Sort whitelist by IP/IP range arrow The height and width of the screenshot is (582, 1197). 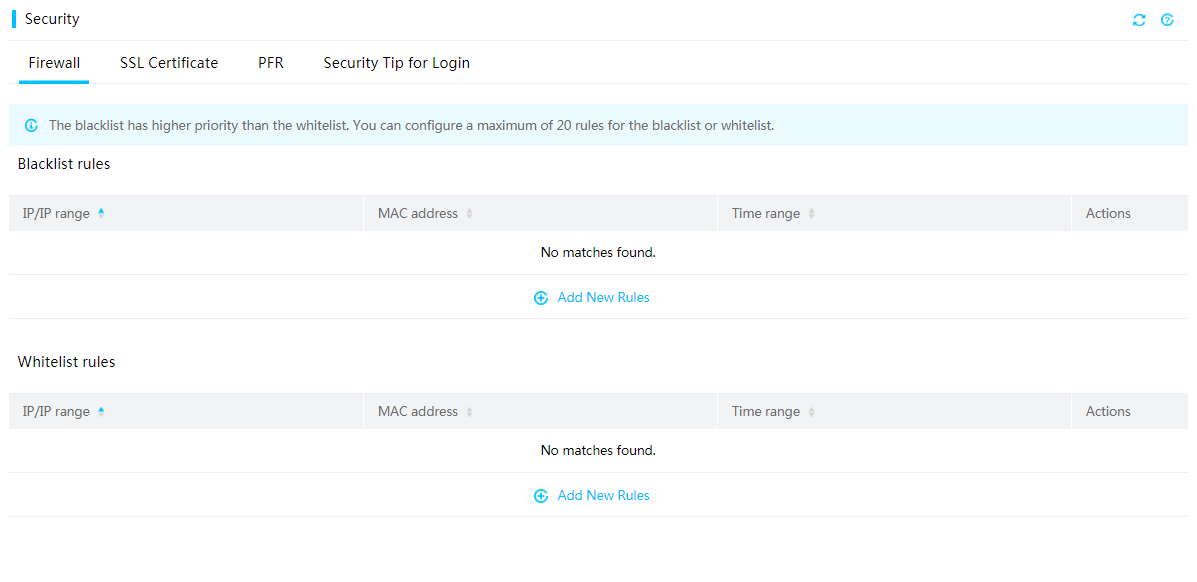coord(101,412)
